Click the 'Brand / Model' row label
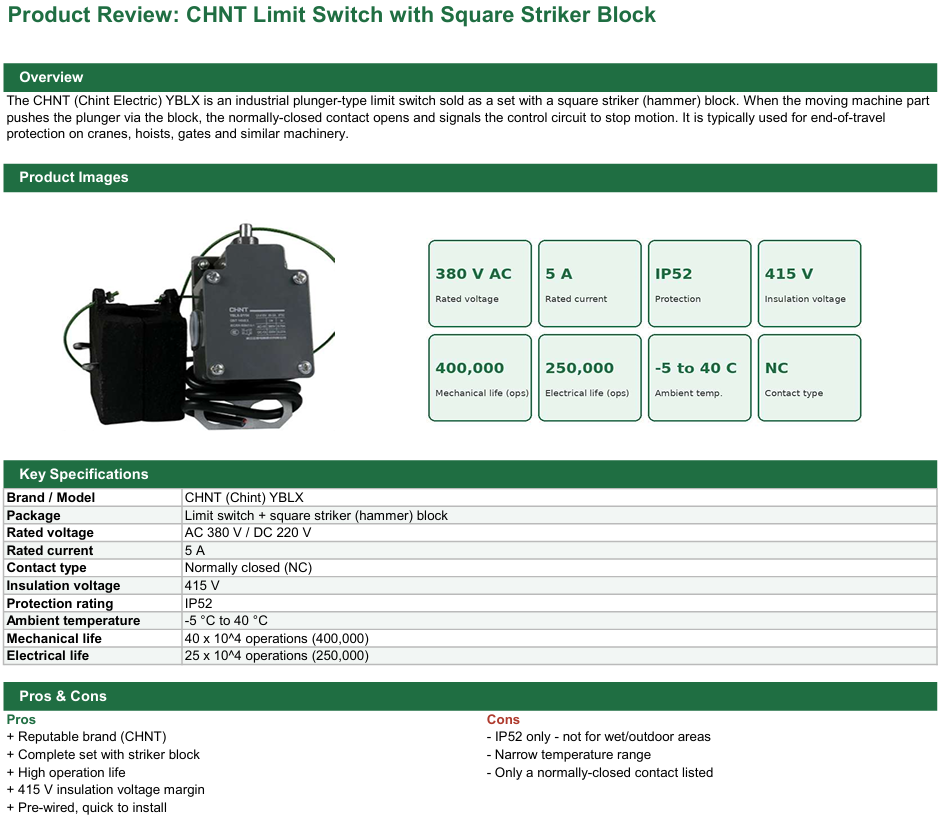941x823 pixels. (51, 498)
